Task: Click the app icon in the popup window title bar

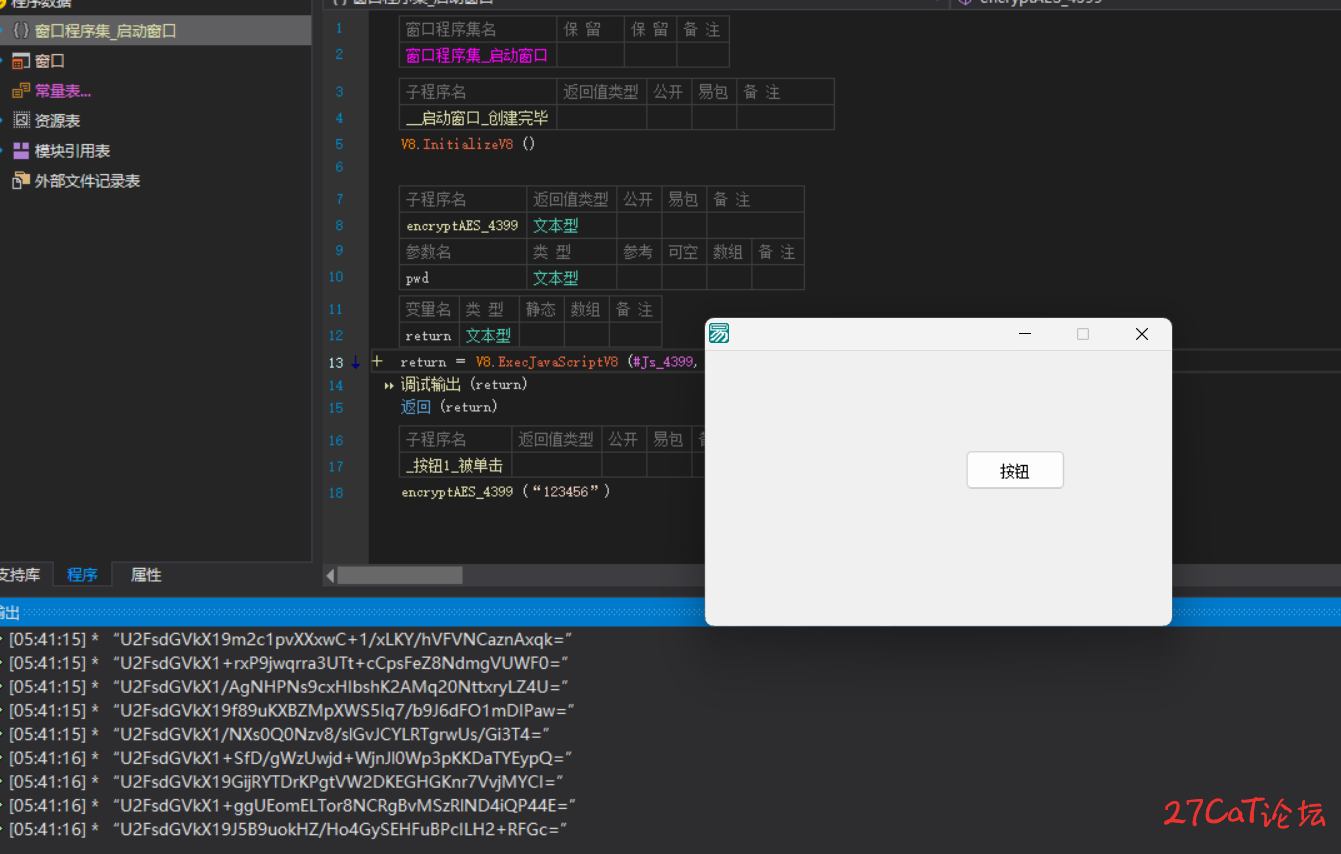Action: [719, 334]
